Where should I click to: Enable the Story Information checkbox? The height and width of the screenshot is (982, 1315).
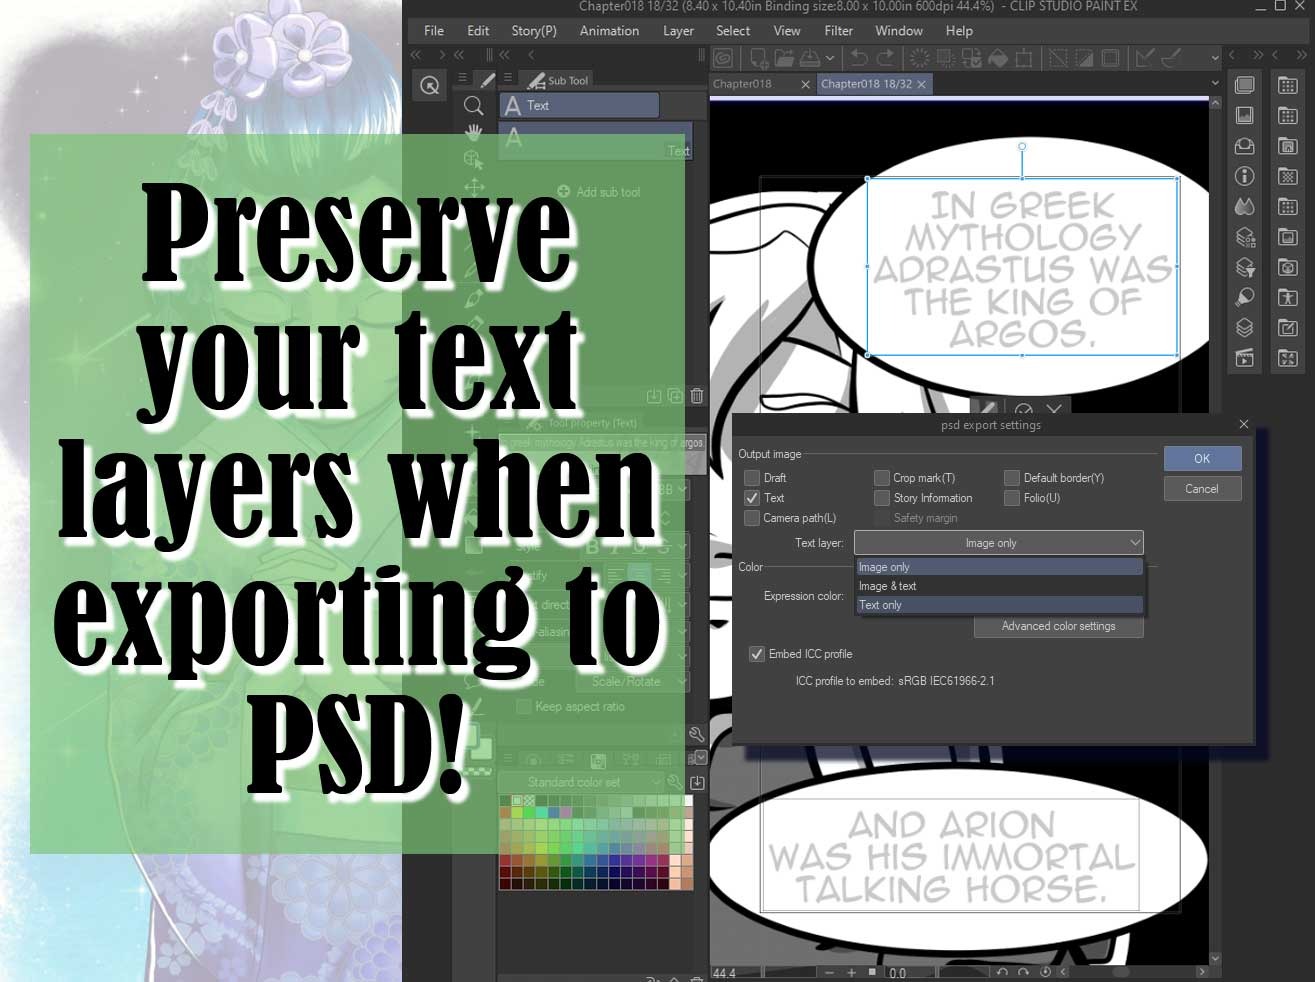881,498
